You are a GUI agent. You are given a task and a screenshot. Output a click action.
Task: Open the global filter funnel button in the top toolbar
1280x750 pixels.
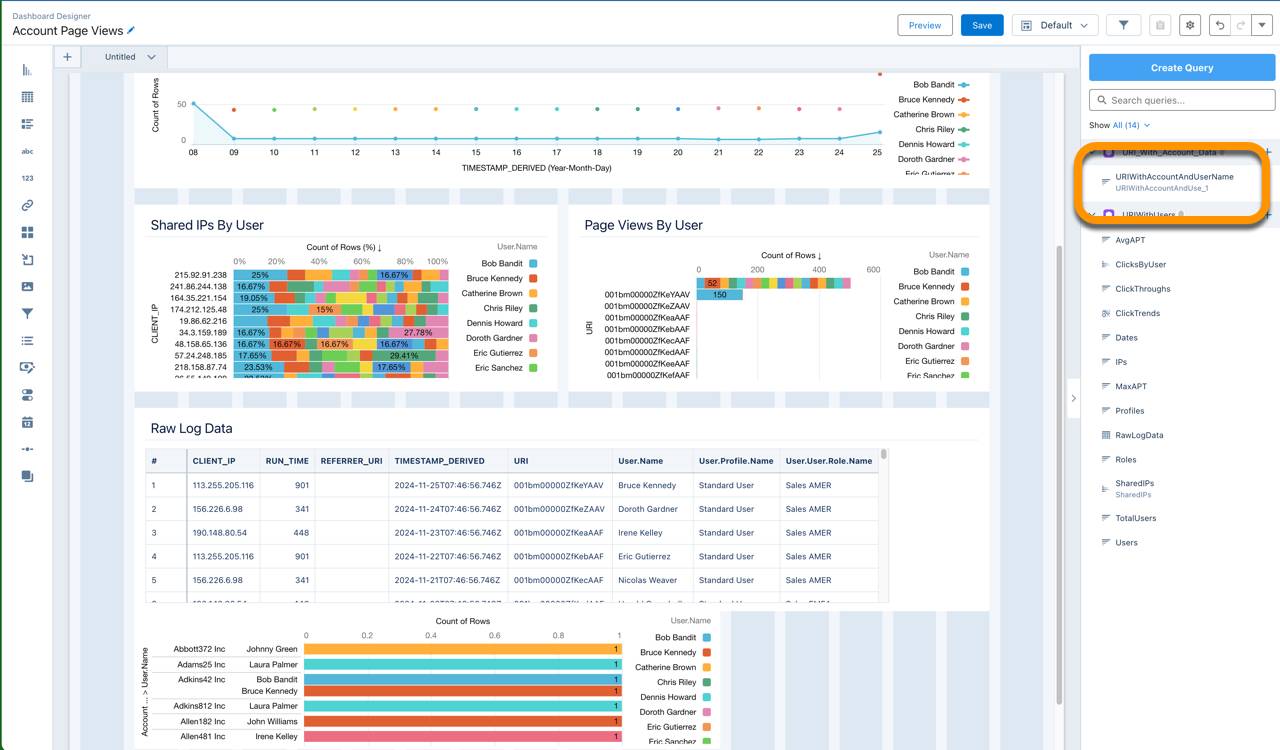click(x=1123, y=25)
